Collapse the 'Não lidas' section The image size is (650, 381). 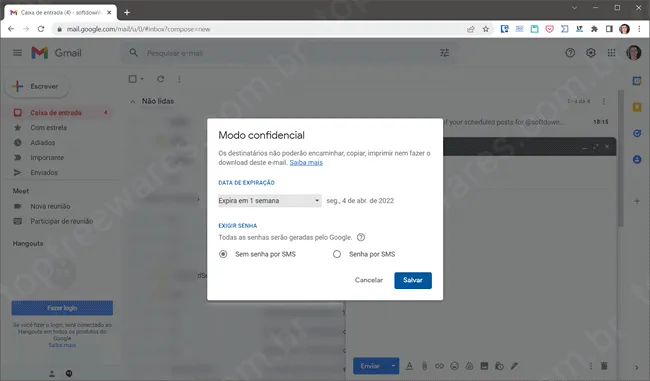pyautogui.click(x=132, y=101)
